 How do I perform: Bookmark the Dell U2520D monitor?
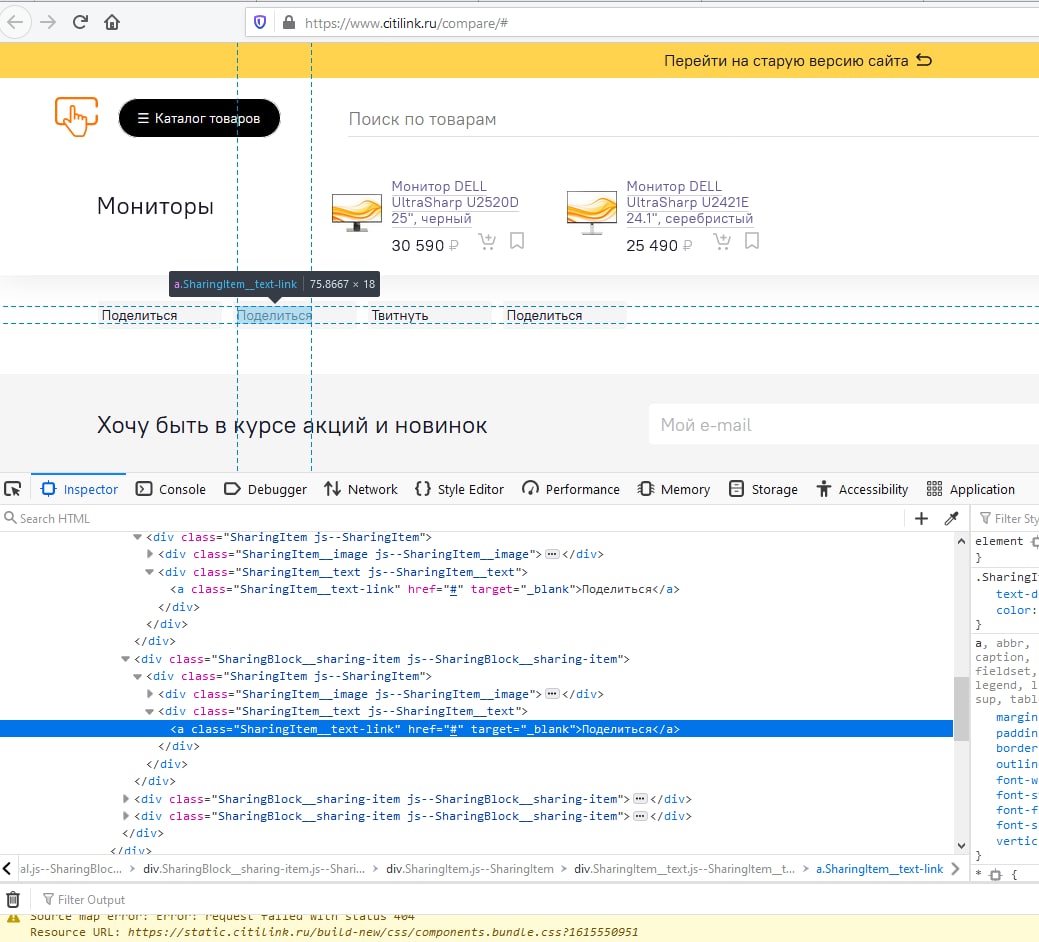pyautogui.click(x=517, y=240)
